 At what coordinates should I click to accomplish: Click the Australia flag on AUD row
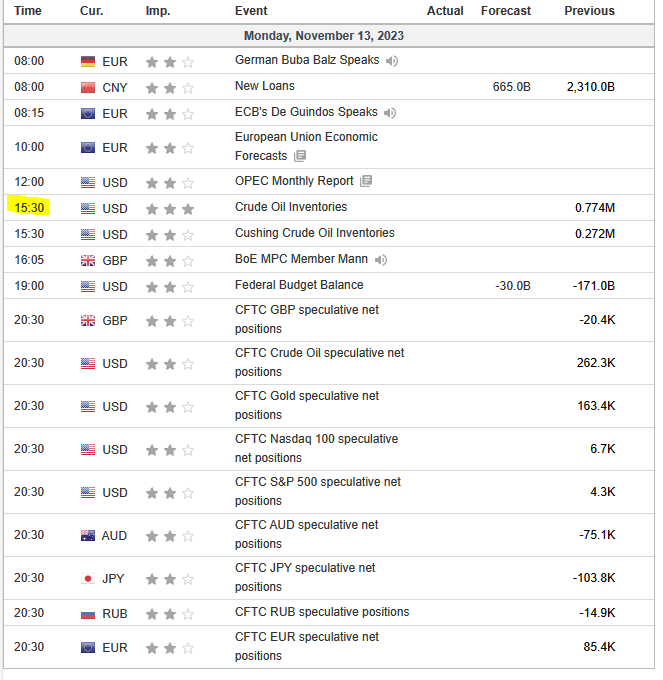[x=88, y=535]
